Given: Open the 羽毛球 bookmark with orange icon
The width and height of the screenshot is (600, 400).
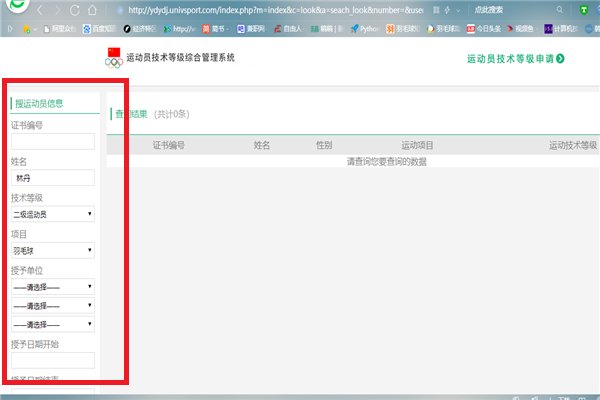Looking at the screenshot, I should pos(403,29).
